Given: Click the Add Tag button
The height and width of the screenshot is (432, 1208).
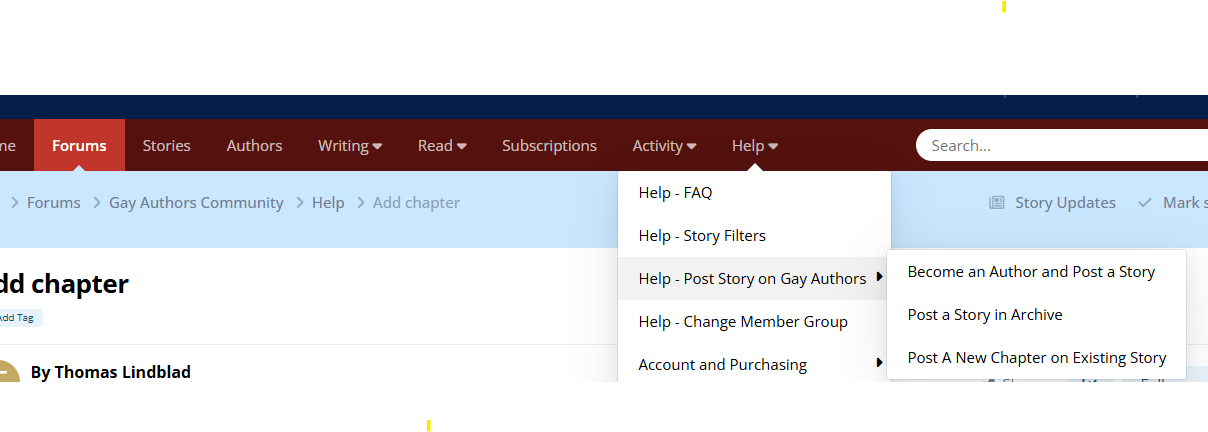Looking at the screenshot, I should (19, 318).
